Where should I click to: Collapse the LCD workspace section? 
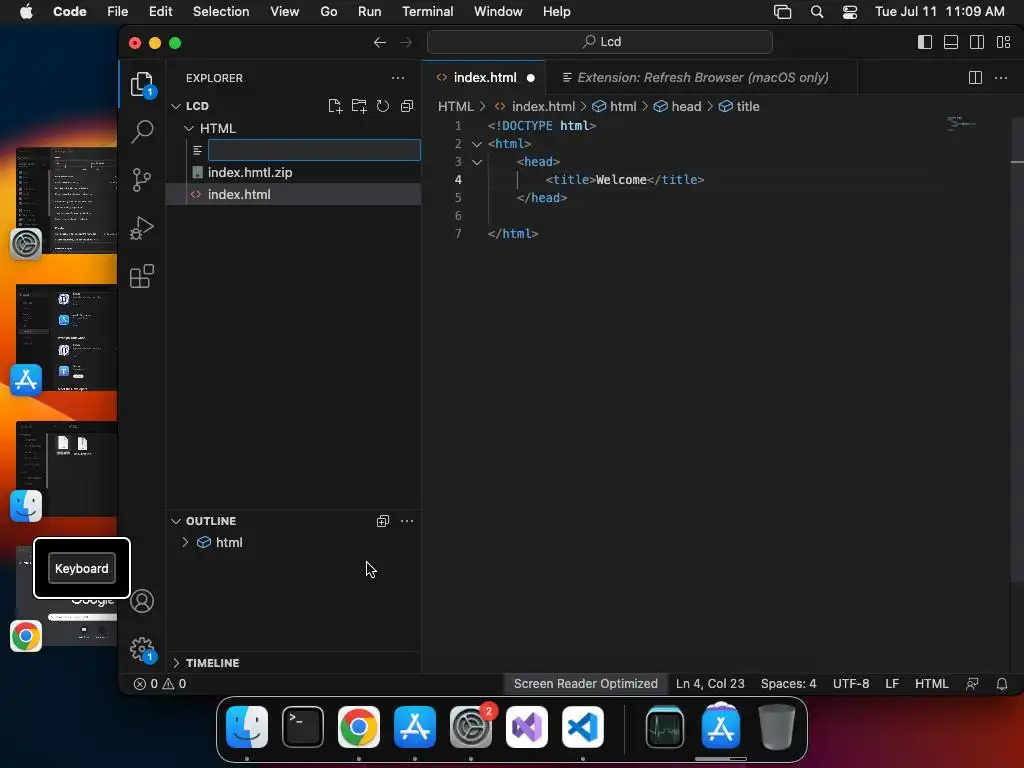[176, 106]
